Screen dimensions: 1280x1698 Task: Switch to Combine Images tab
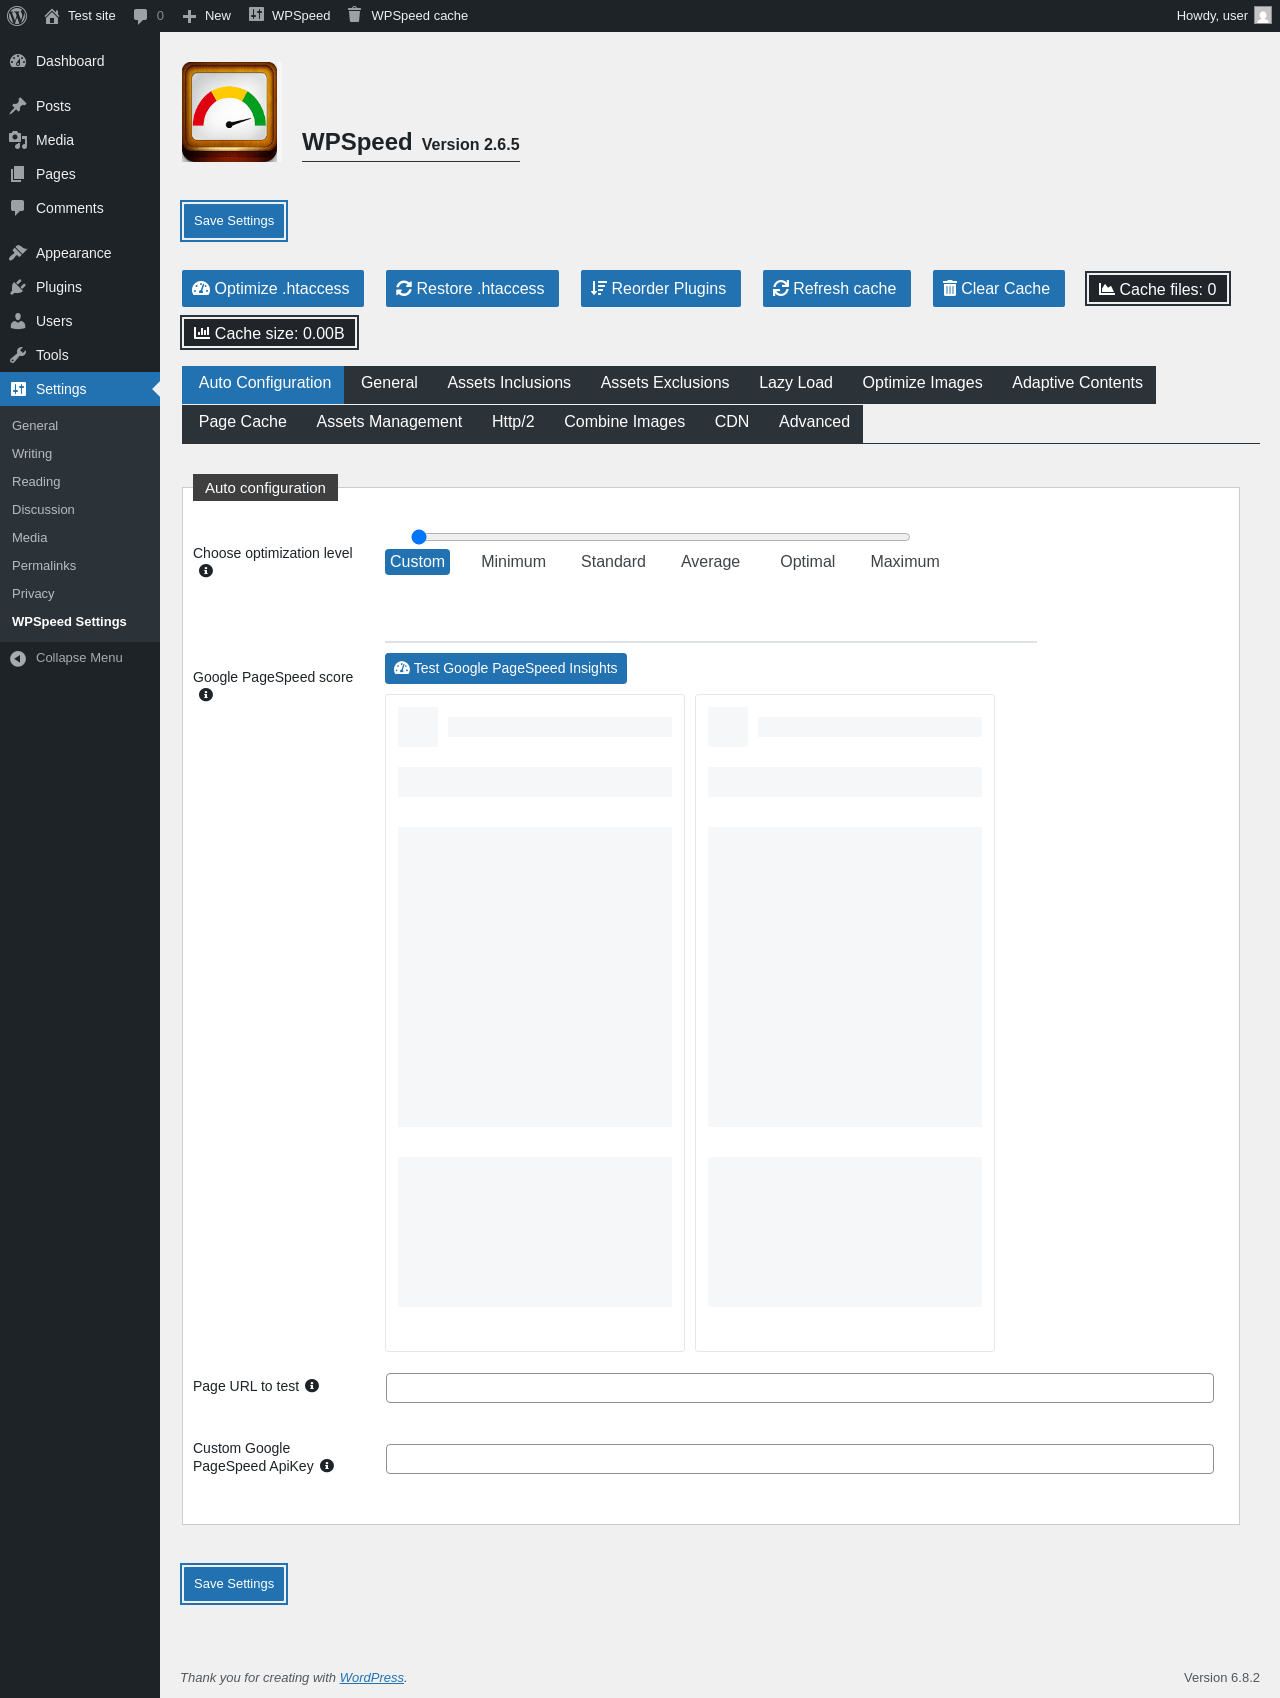[624, 422]
